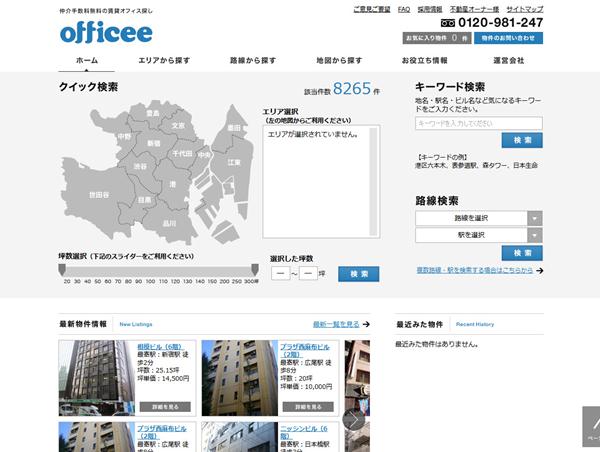The image size is (600, 452).
Task: Select 墨田 area on the map
Action: click(233, 127)
